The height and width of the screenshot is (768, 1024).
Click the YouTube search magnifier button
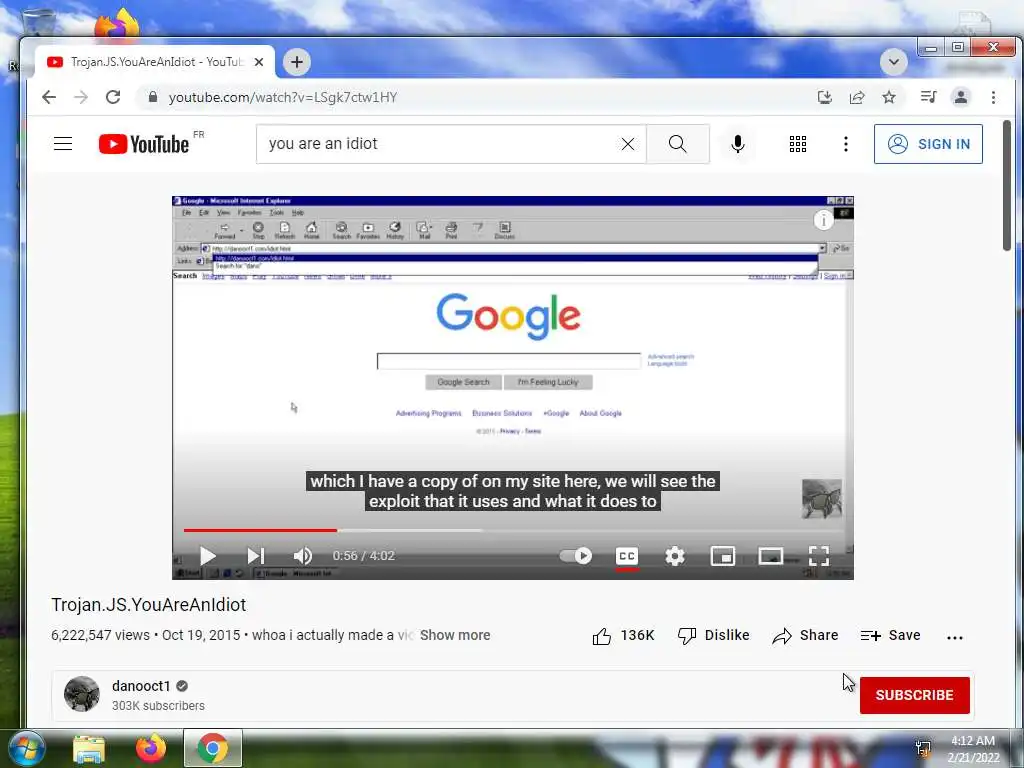click(678, 144)
